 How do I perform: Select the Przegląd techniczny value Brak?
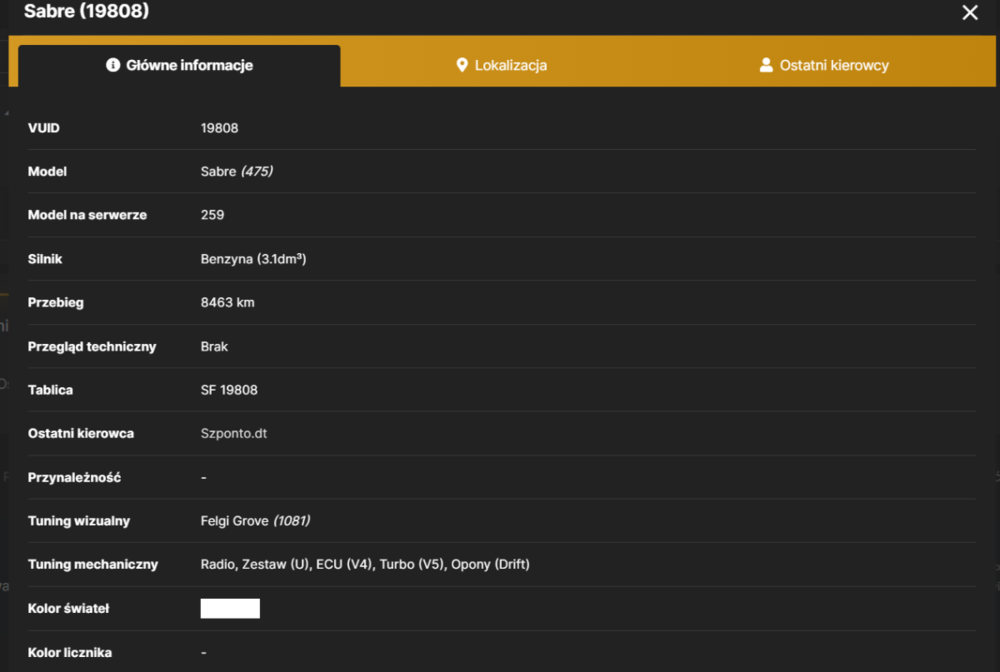(x=214, y=347)
